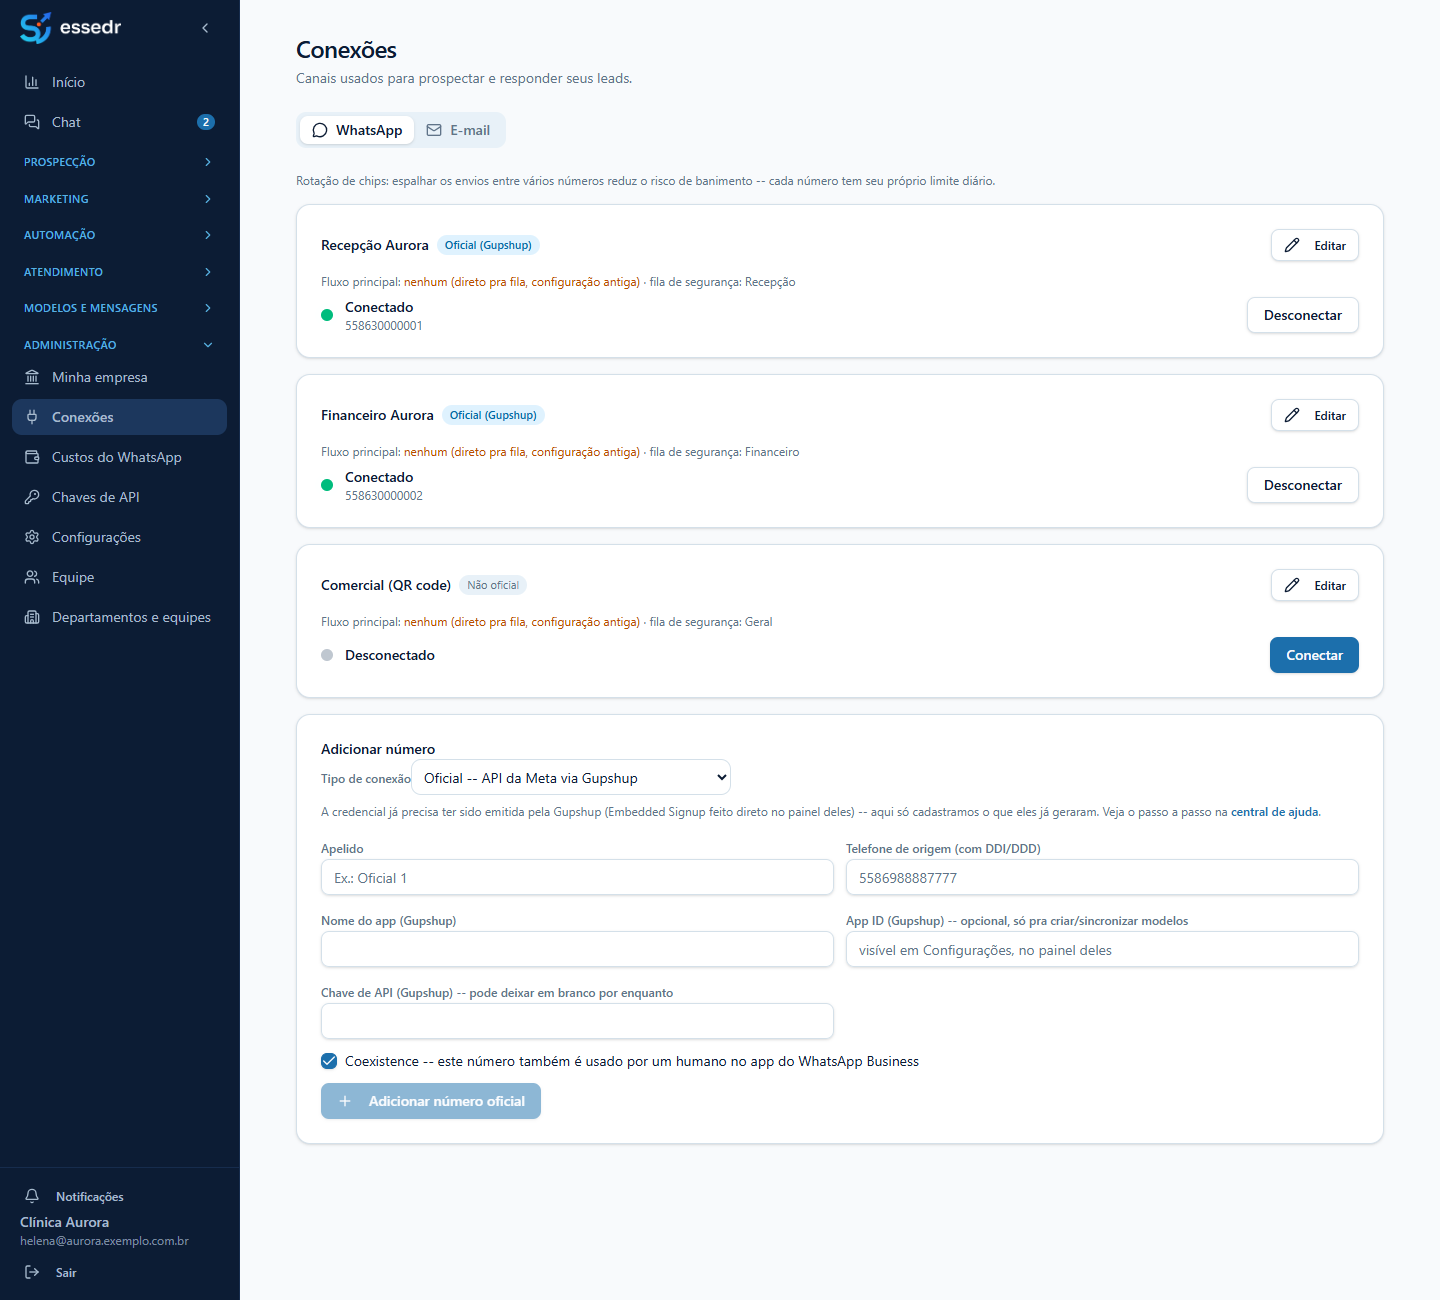
Task: Click the Sair logout icon
Action: coord(32,1272)
